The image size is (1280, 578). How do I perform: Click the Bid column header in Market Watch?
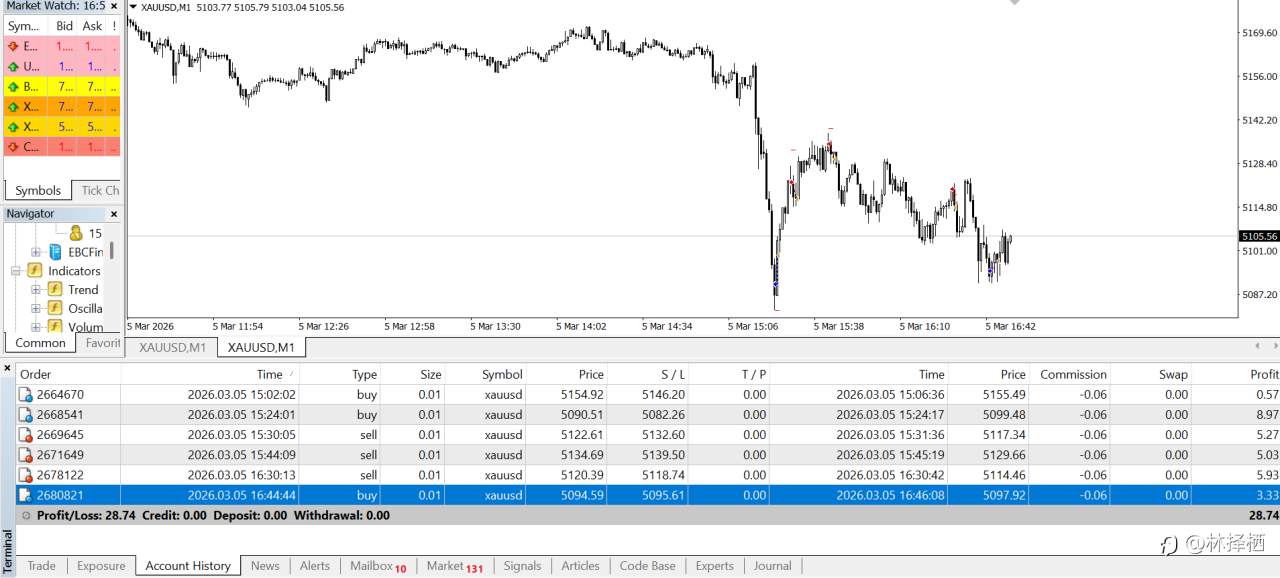64,26
